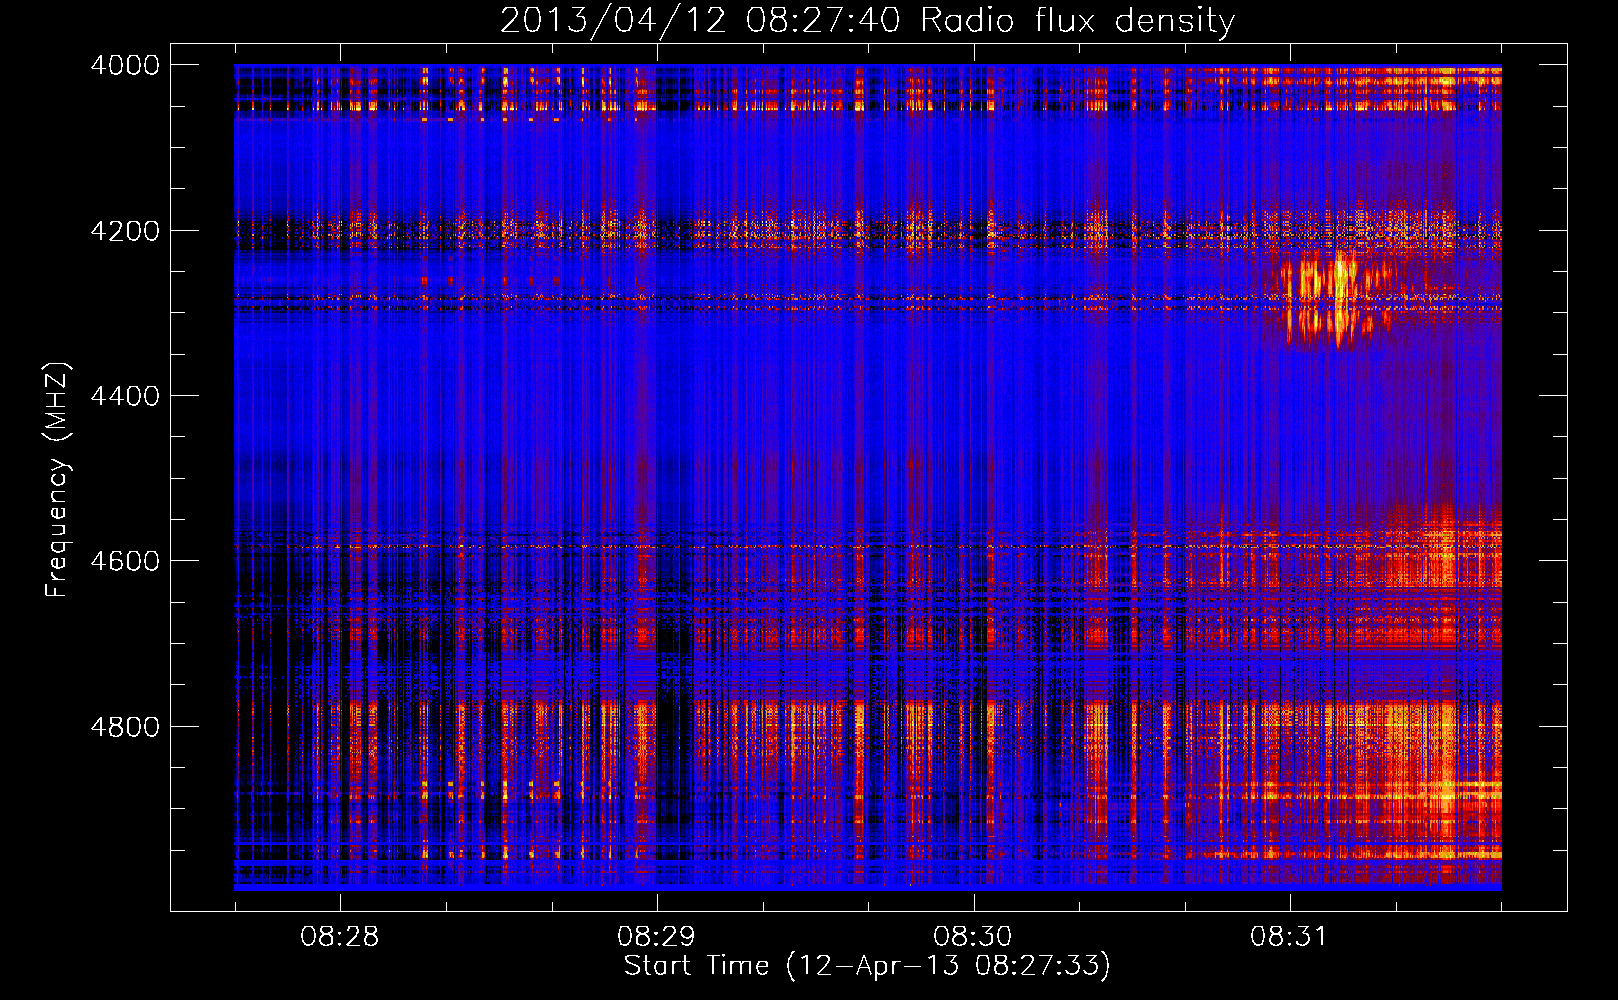Click the 4400 frequency tick label
The height and width of the screenshot is (1000, 1618).
(x=125, y=396)
